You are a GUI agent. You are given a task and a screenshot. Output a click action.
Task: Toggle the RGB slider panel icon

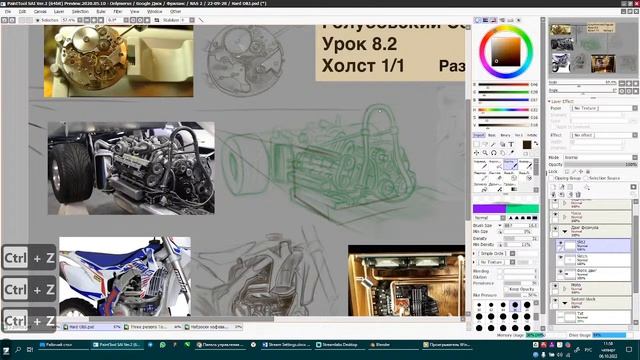pyautogui.click(x=486, y=20)
